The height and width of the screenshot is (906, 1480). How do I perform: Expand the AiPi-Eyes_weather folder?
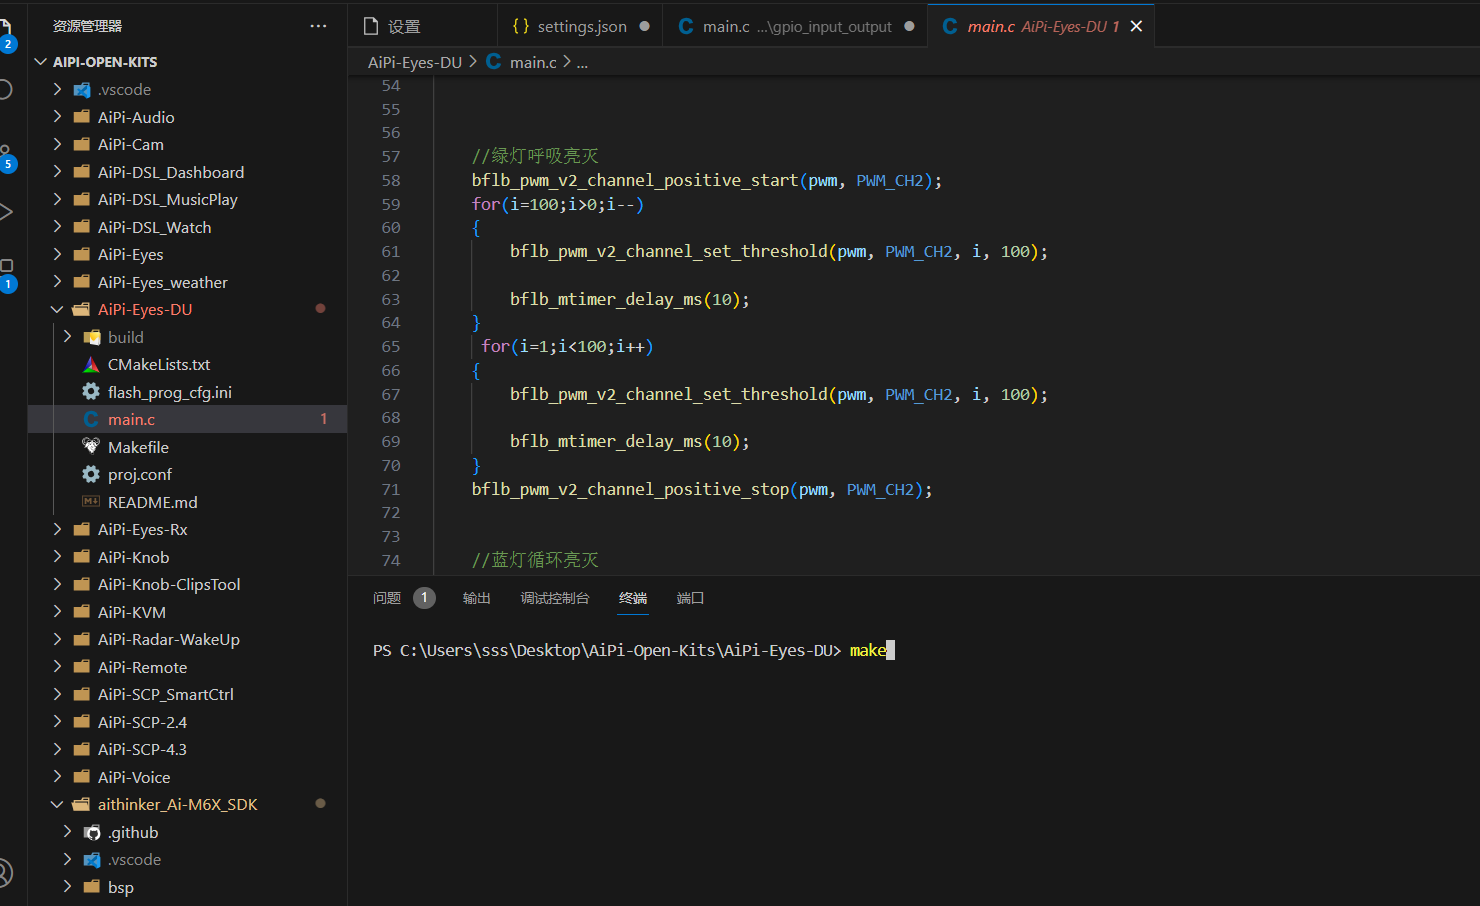coord(57,282)
